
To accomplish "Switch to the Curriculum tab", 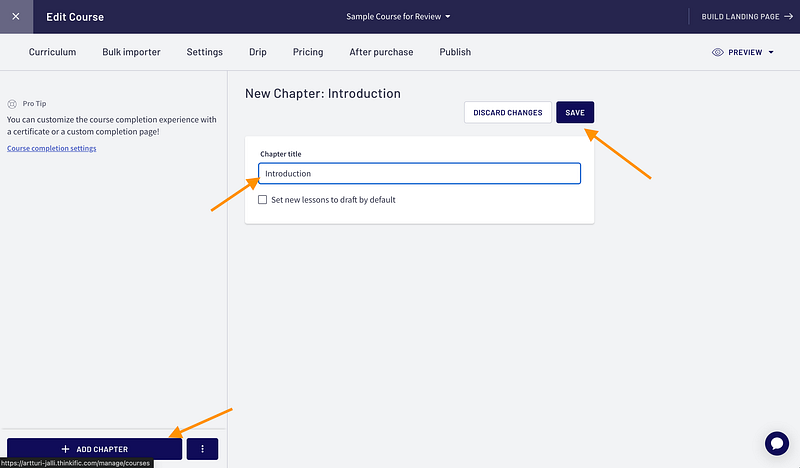I will [52, 52].
